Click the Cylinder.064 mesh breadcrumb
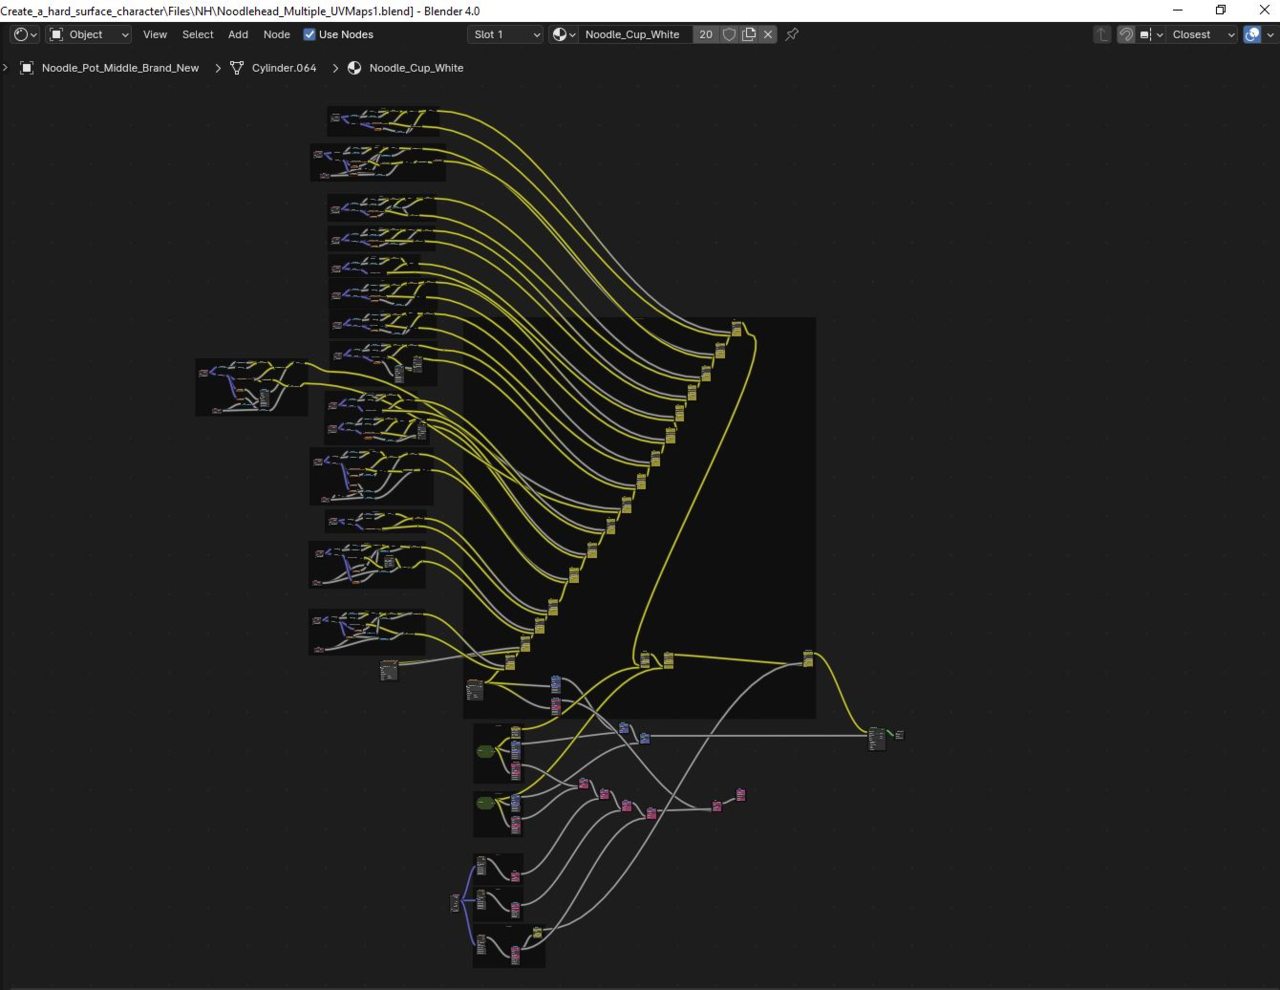 click(284, 68)
